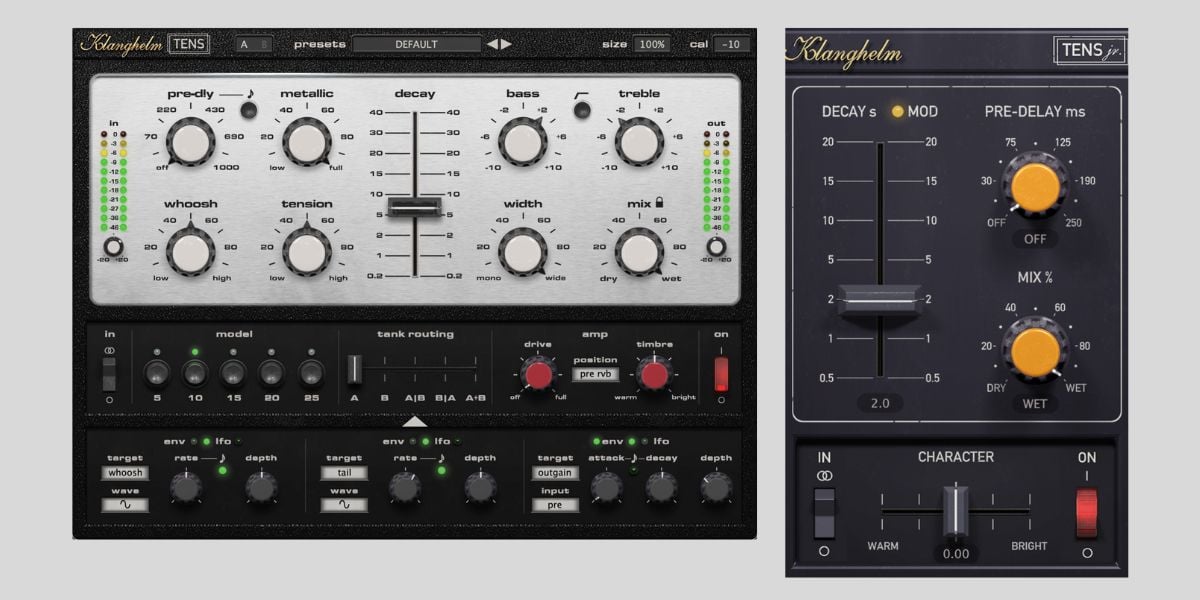Flip the IN switch in TENS jr.
The height and width of the screenshot is (600, 1200).
click(824, 514)
